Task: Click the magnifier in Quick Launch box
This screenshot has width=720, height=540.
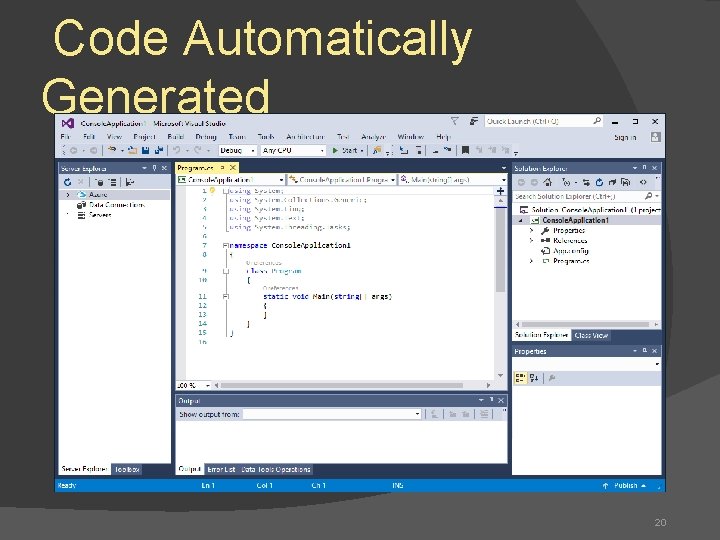Action: coord(596,121)
